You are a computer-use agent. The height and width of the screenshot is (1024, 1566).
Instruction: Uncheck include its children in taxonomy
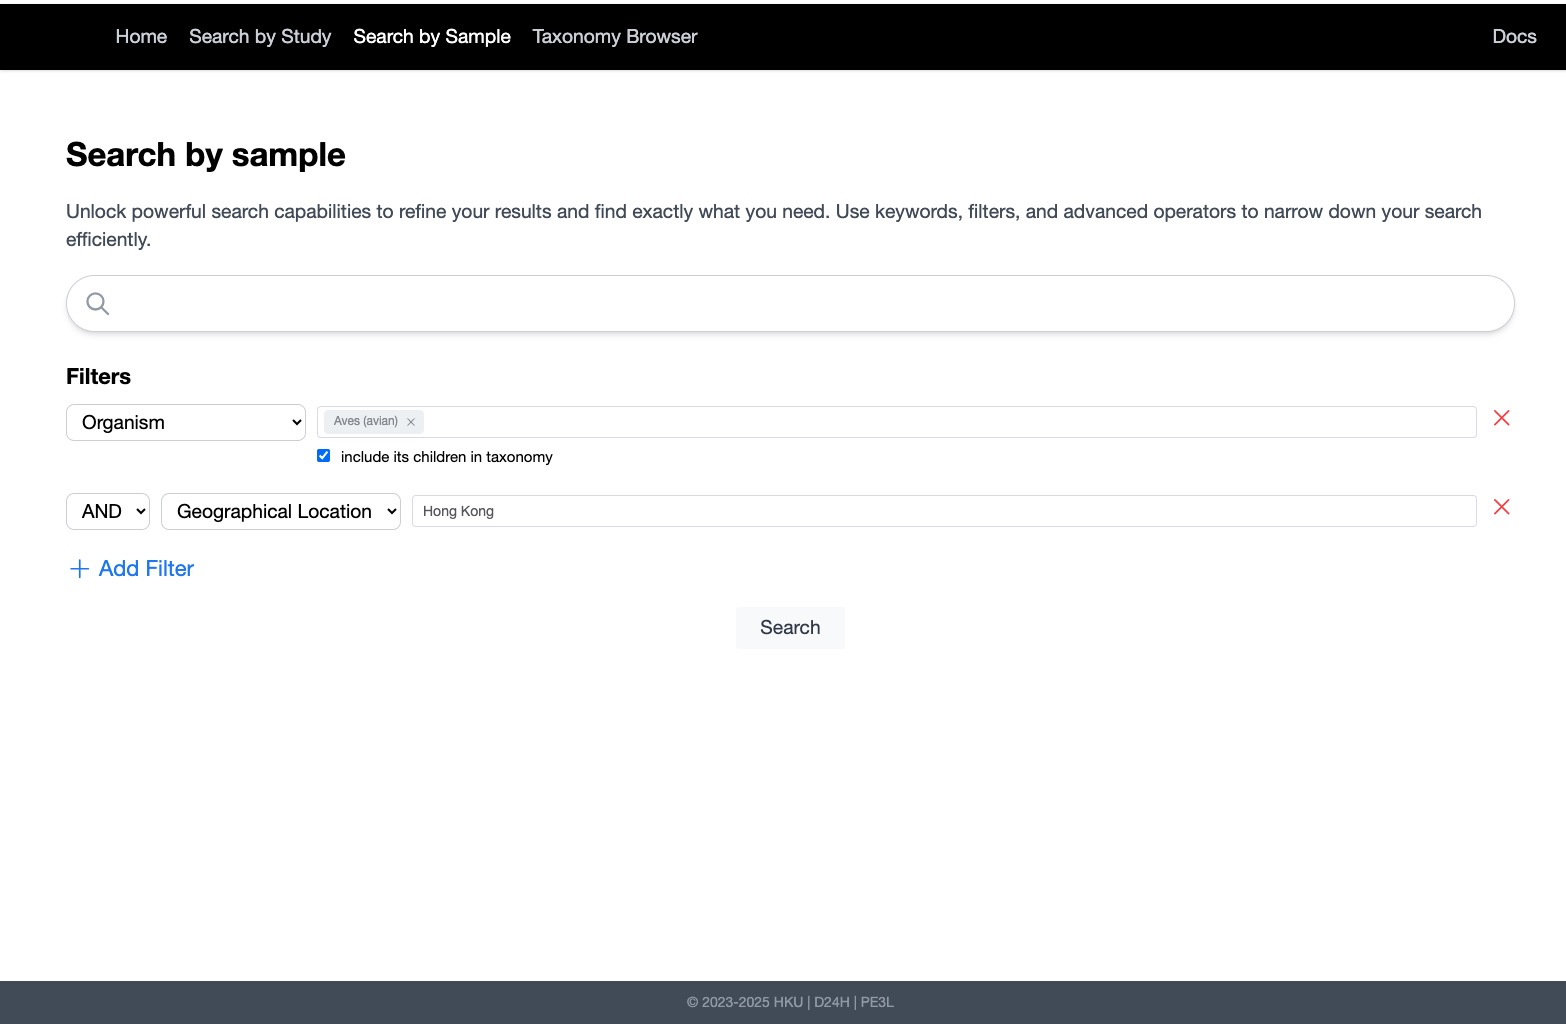coord(323,456)
